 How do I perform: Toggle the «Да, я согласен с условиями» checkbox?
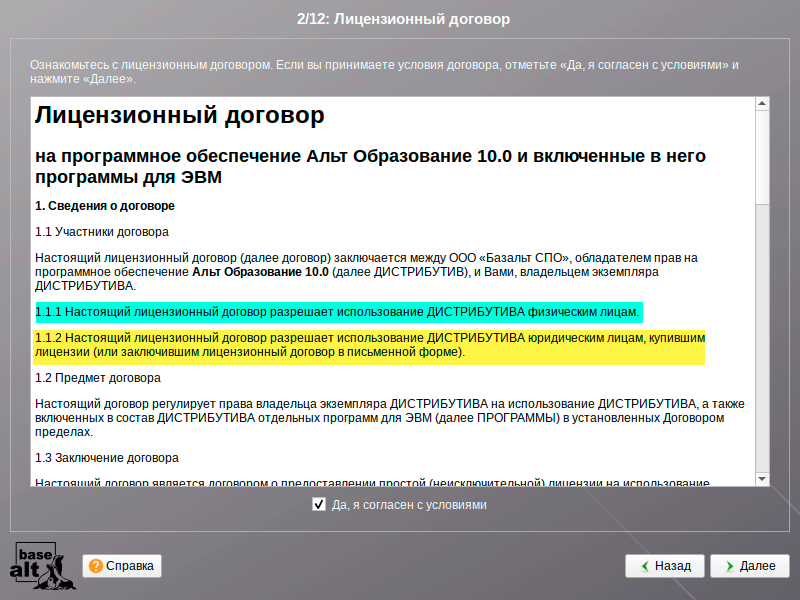pyautogui.click(x=319, y=505)
